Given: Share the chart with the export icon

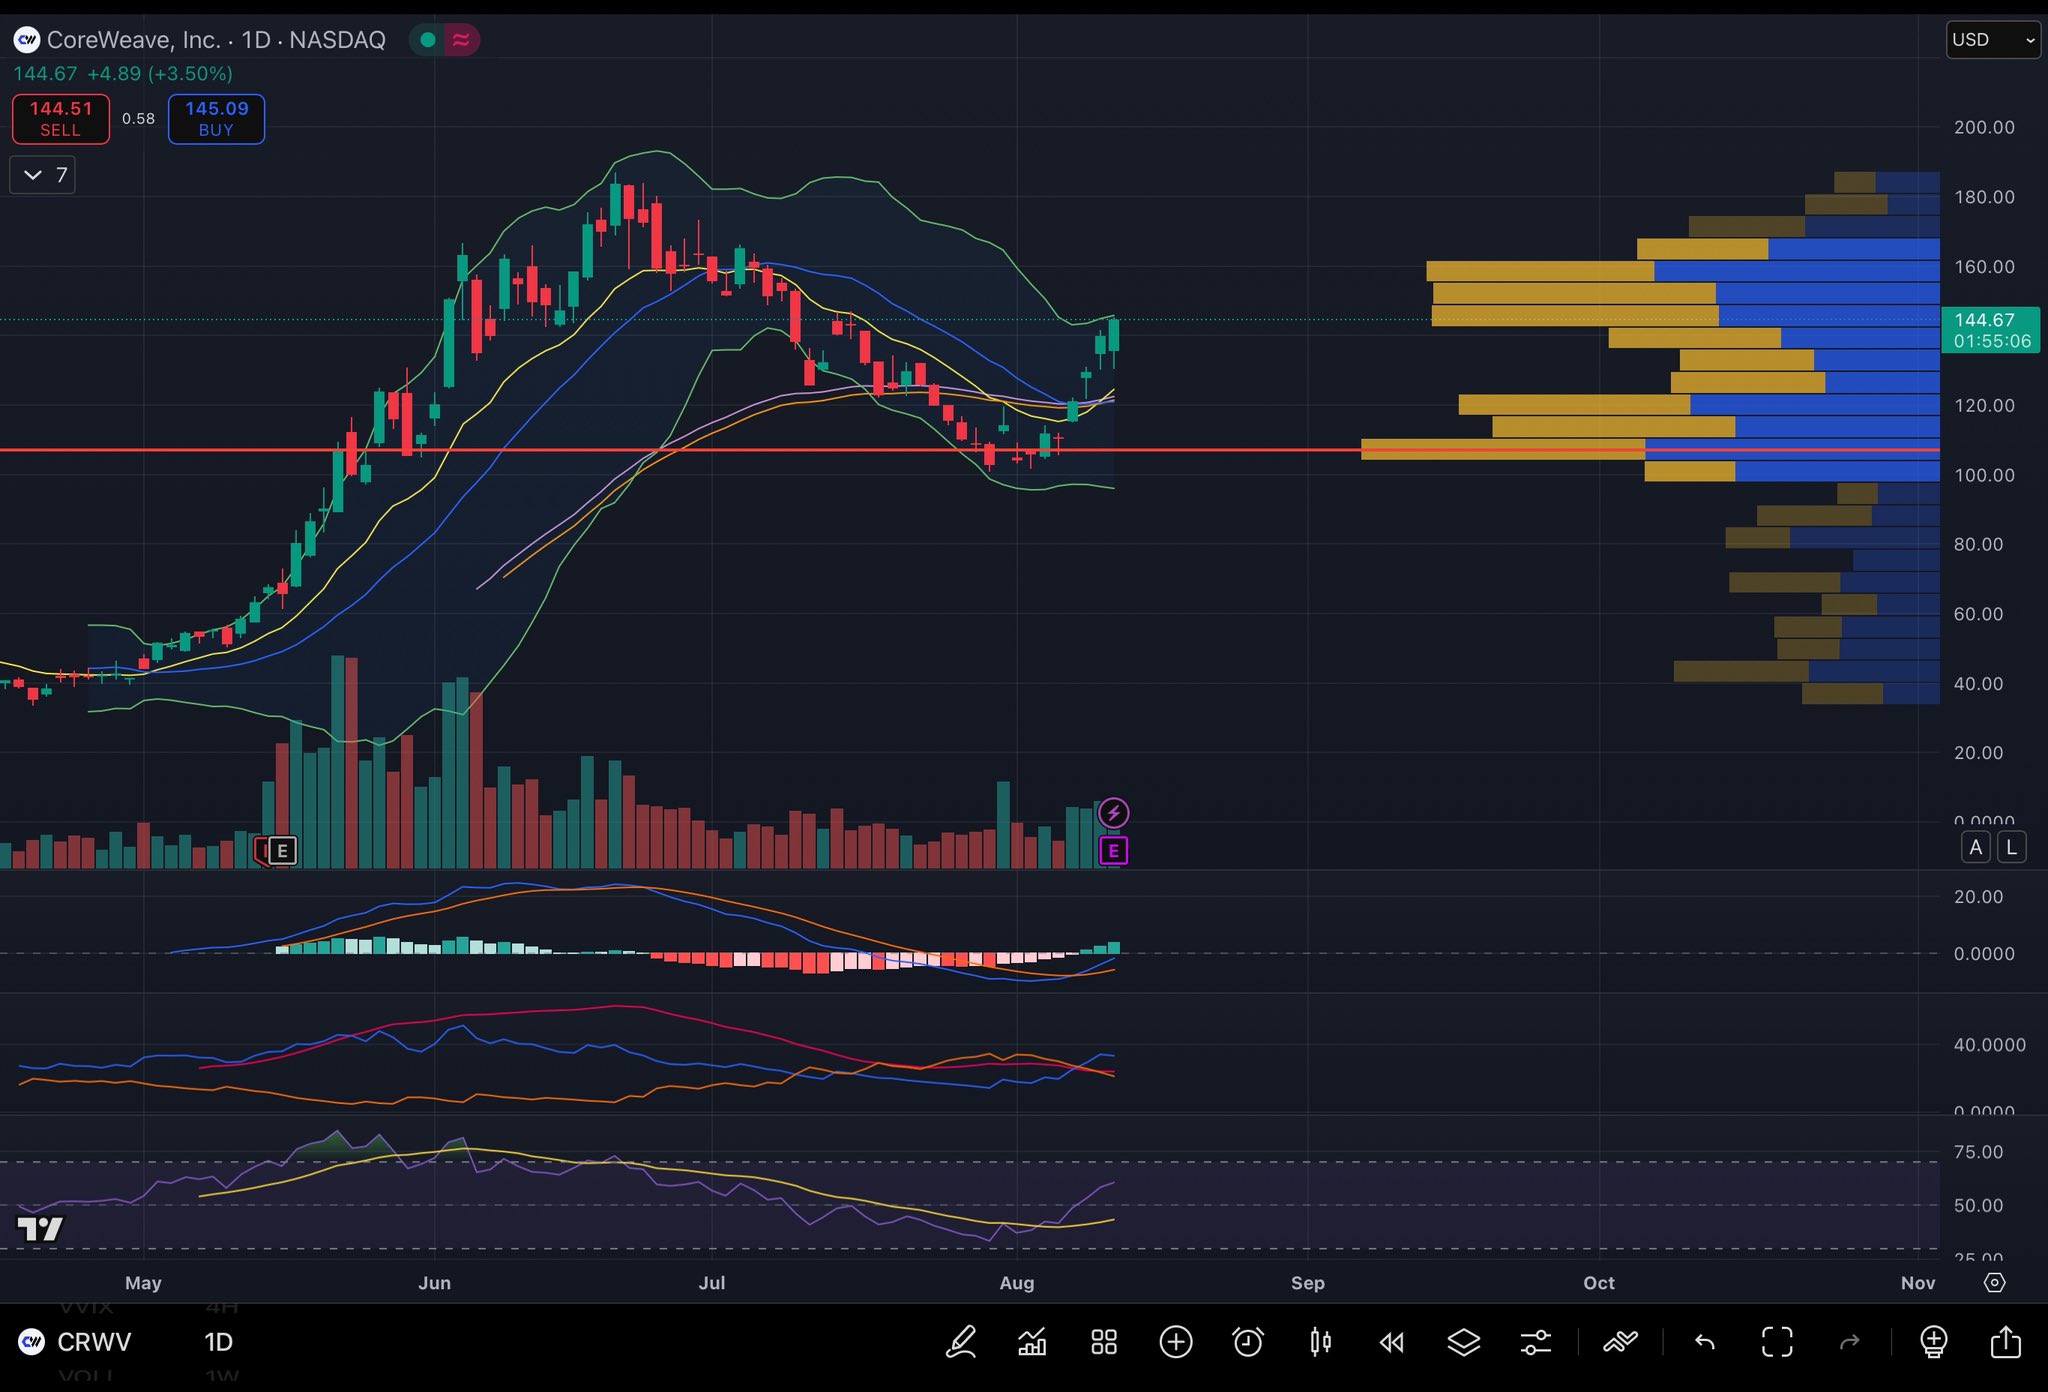Looking at the screenshot, I should (x=2006, y=1341).
